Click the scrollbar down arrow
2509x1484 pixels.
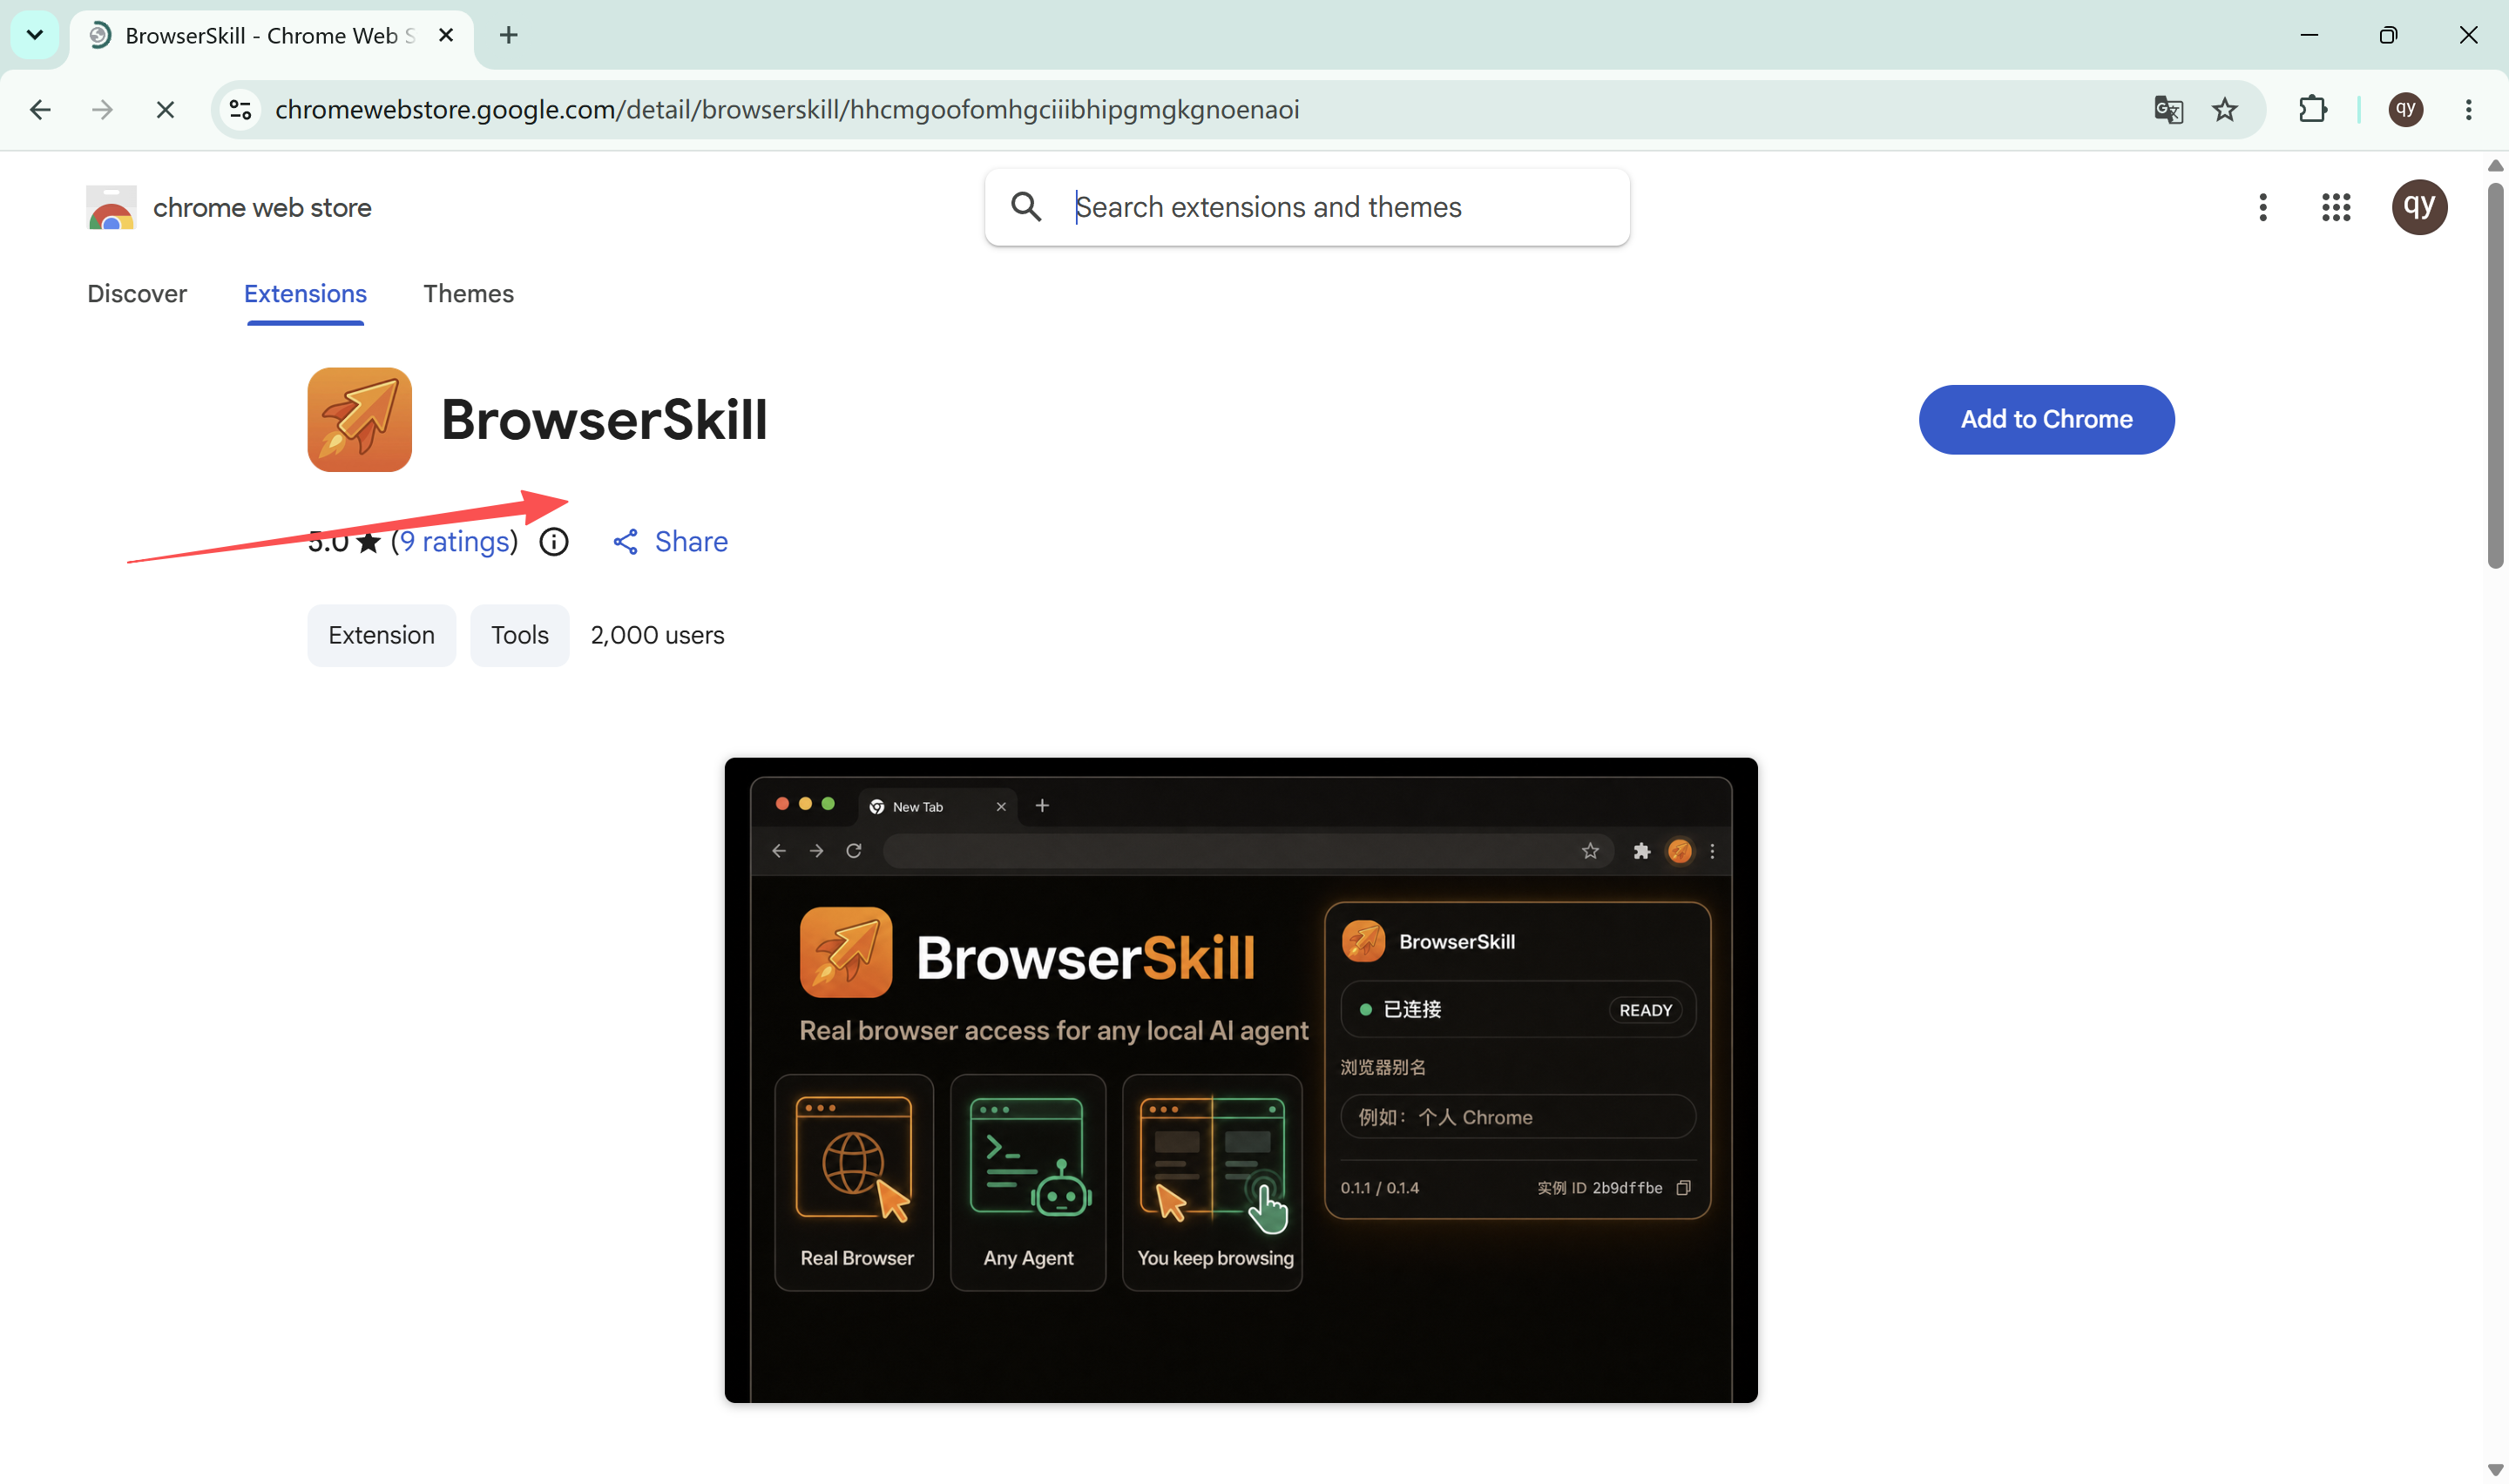pyautogui.click(x=2495, y=1470)
